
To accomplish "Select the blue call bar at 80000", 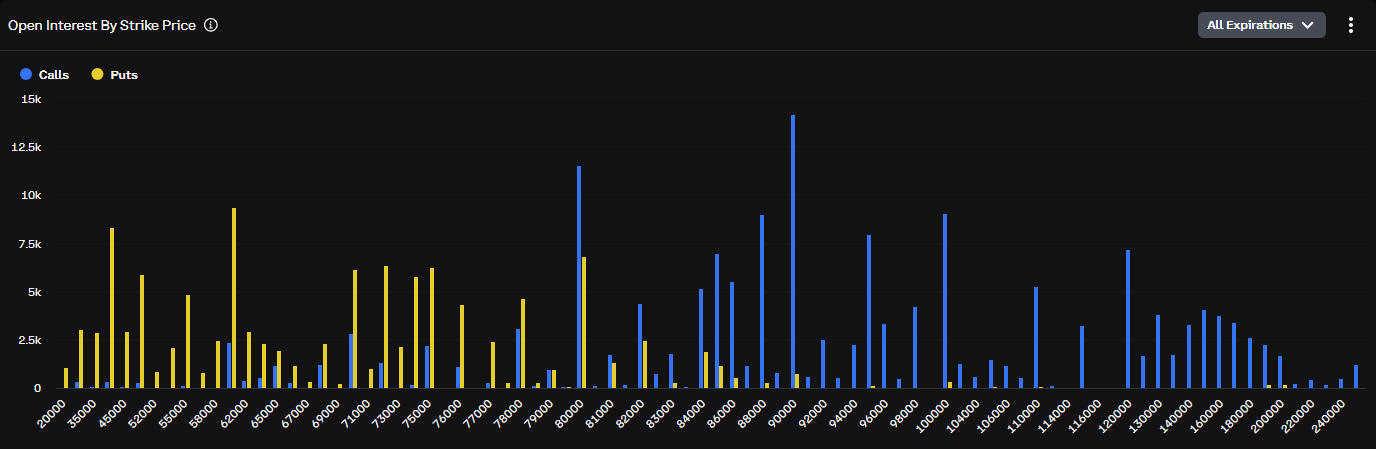I will [x=579, y=277].
